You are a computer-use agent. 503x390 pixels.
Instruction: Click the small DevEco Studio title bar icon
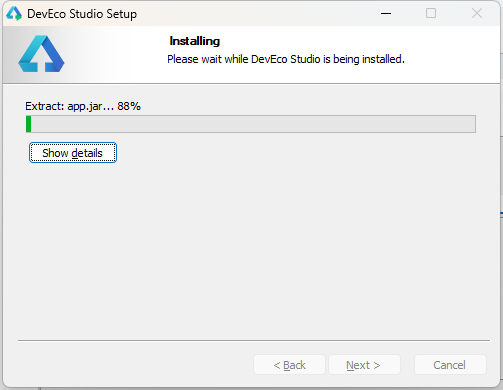[14, 14]
